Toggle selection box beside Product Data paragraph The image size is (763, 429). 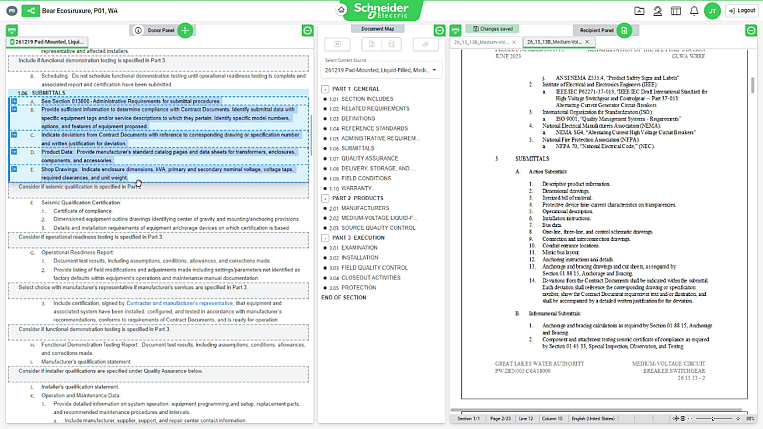point(14,152)
